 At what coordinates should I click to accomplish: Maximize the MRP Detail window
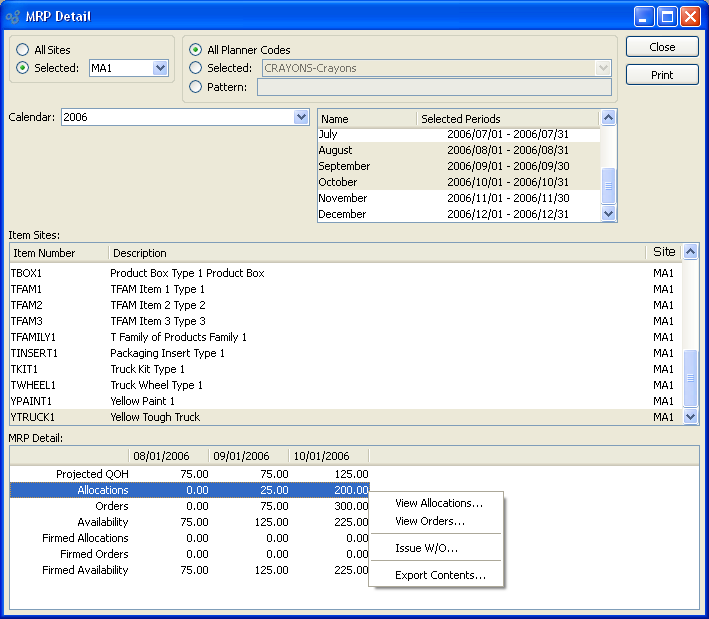point(667,16)
